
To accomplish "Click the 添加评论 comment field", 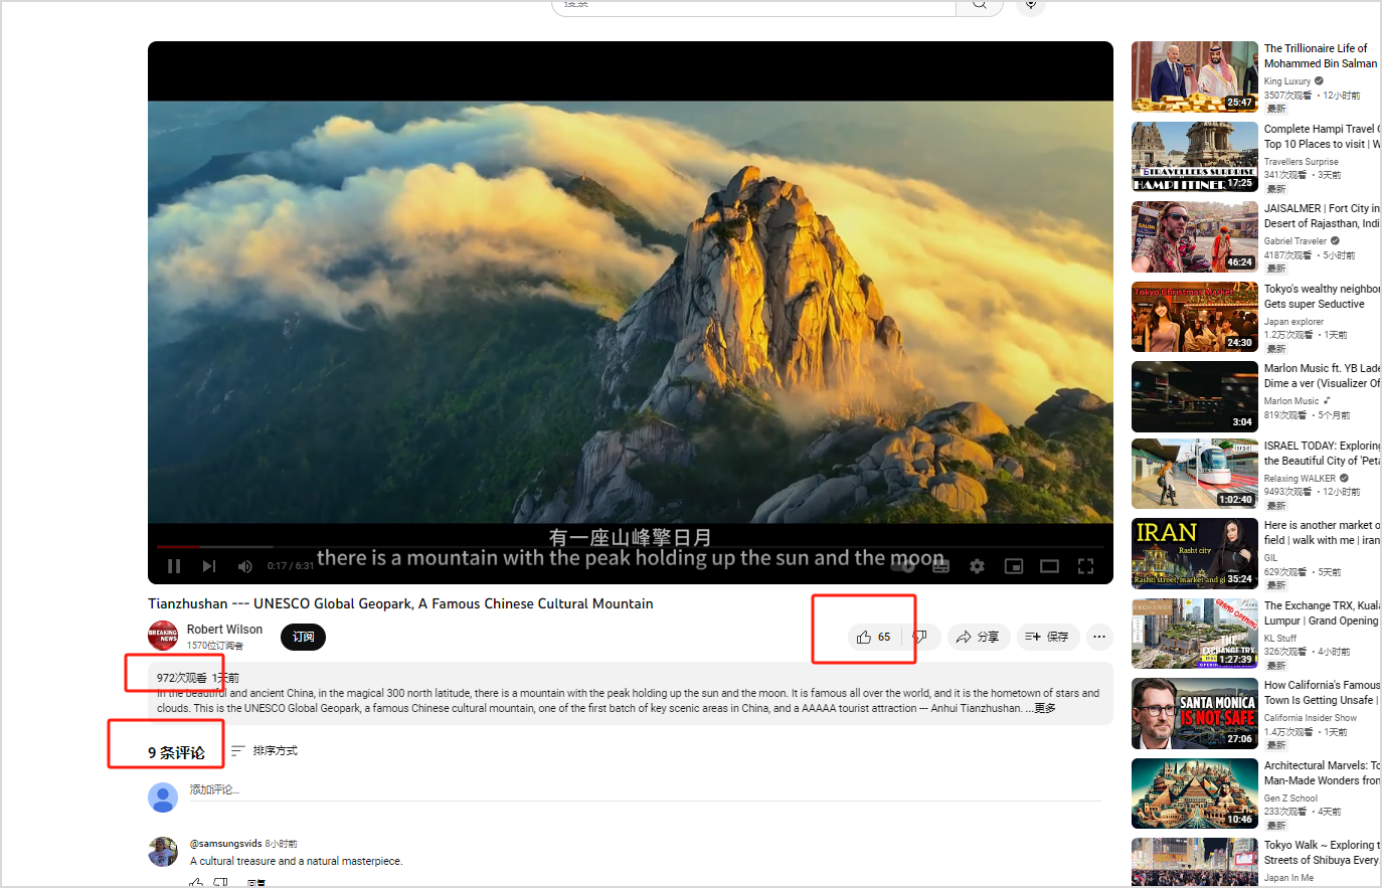I will tap(640, 790).
